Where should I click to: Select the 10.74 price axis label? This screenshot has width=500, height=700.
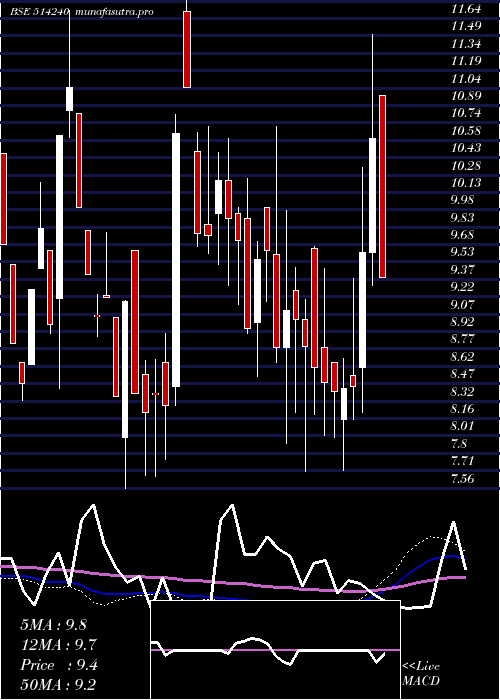coord(466,113)
